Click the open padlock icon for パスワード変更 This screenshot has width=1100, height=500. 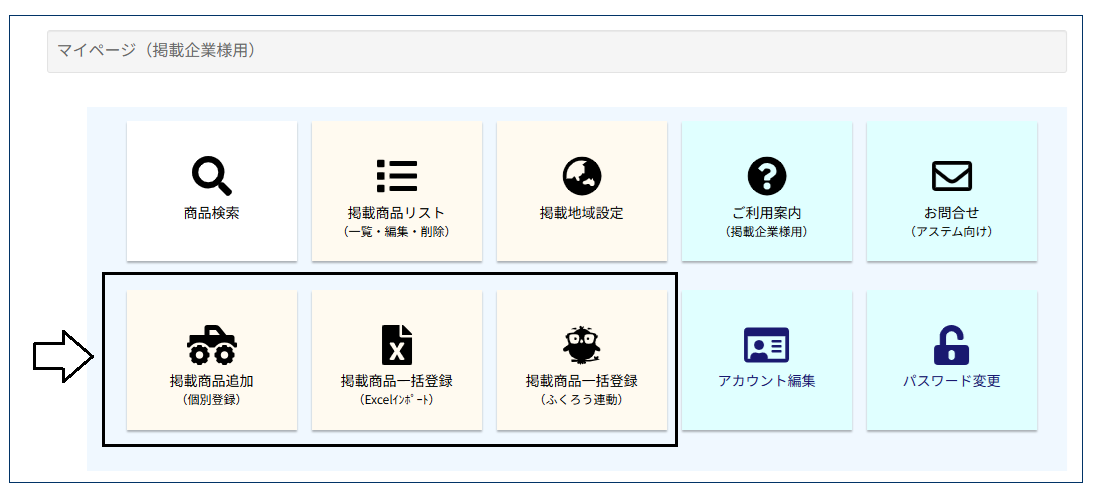pos(951,345)
